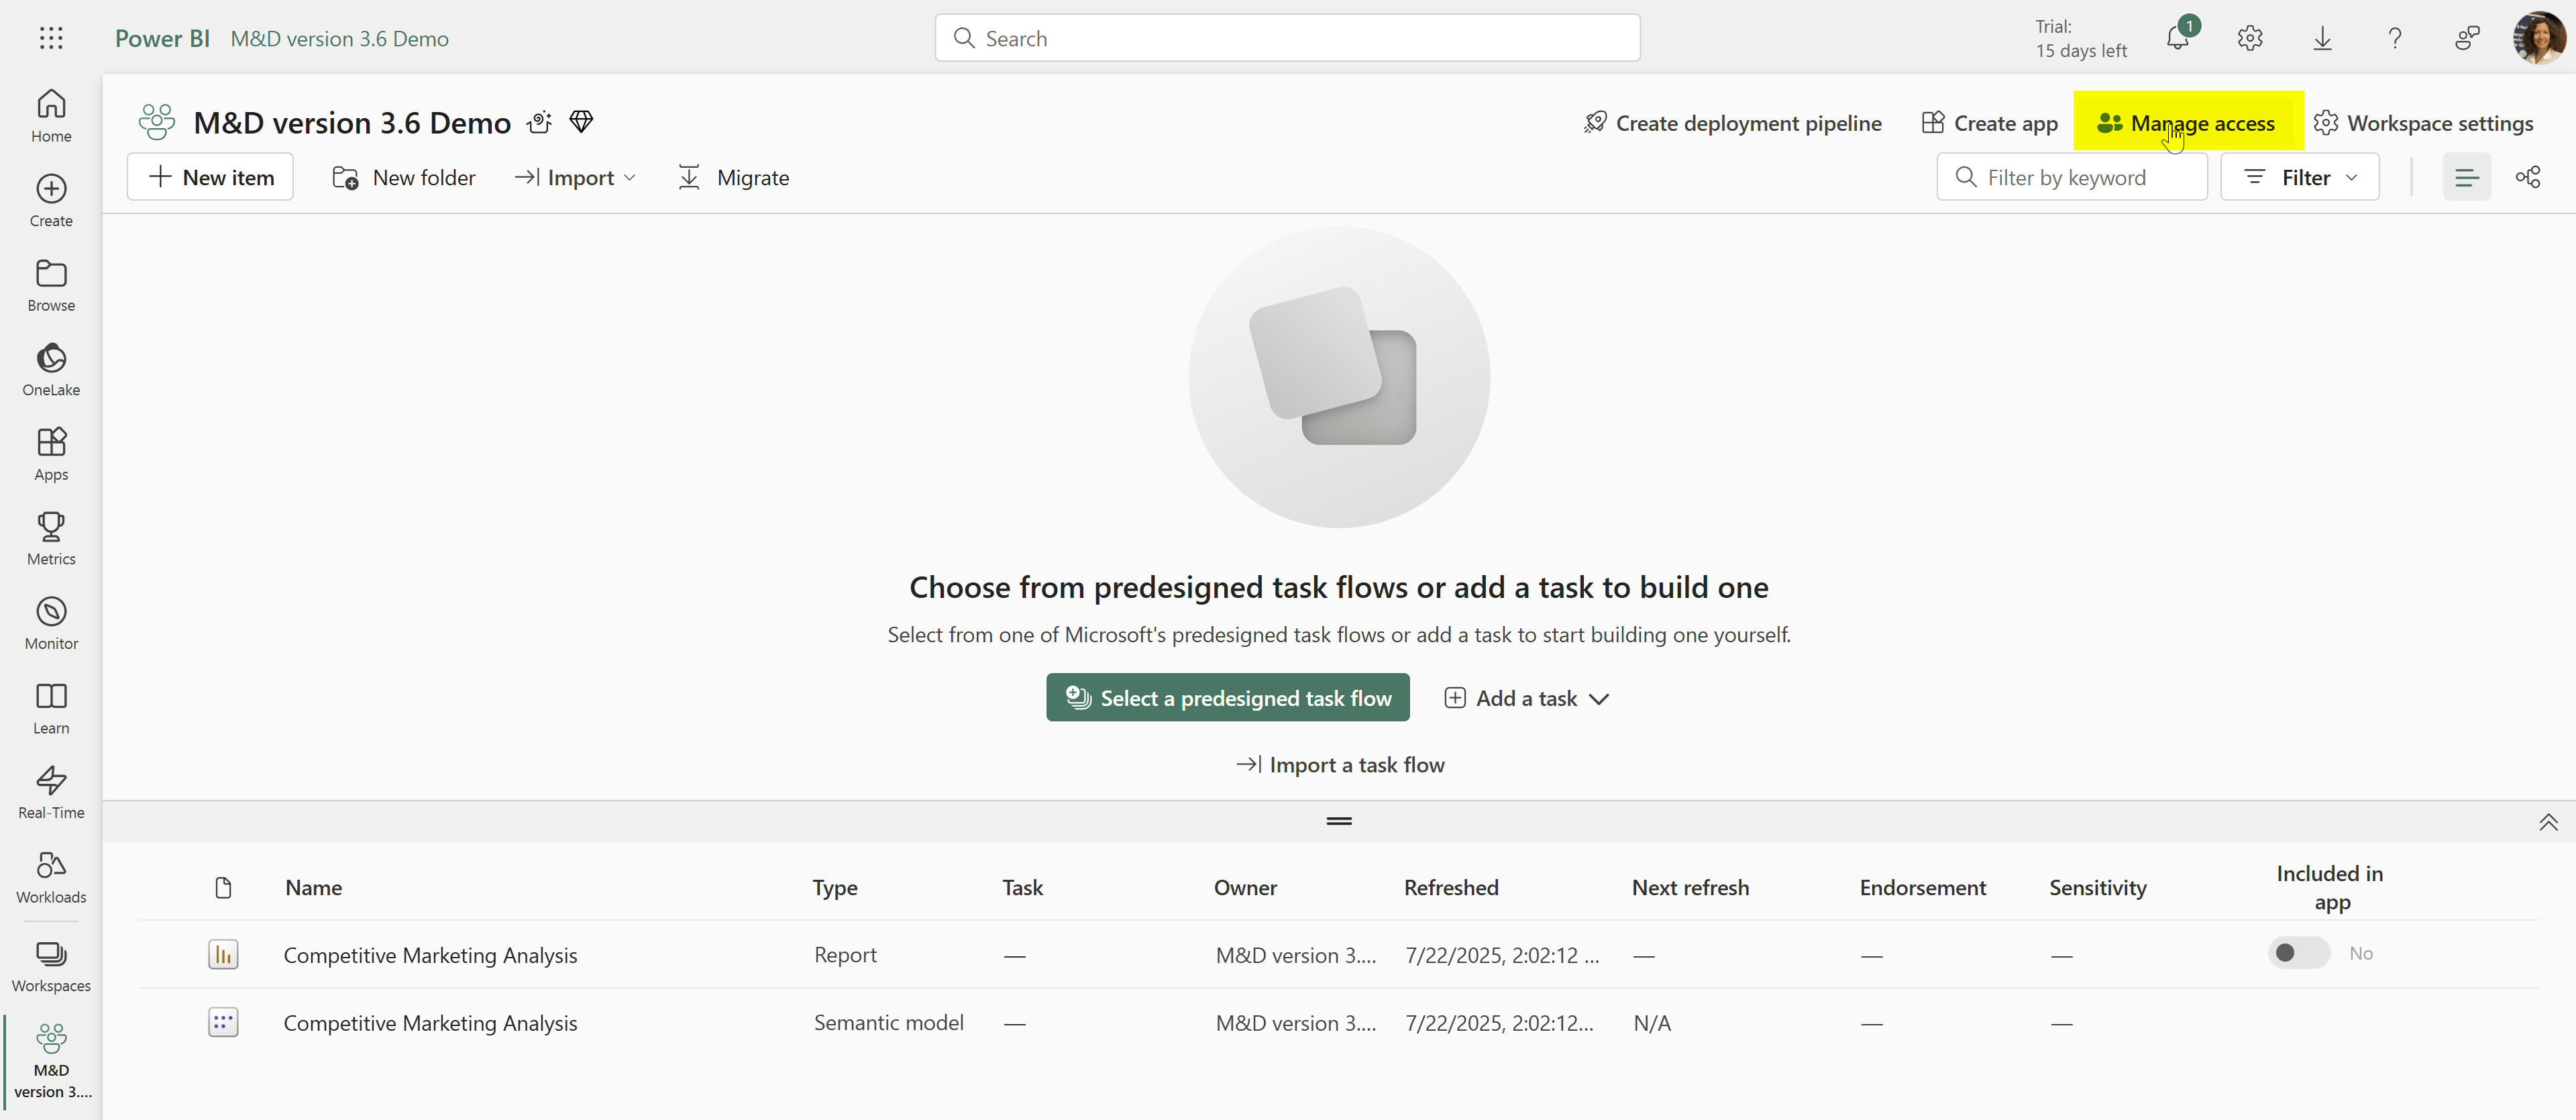
Task: Click Endorsement column header
Action: click(1922, 887)
